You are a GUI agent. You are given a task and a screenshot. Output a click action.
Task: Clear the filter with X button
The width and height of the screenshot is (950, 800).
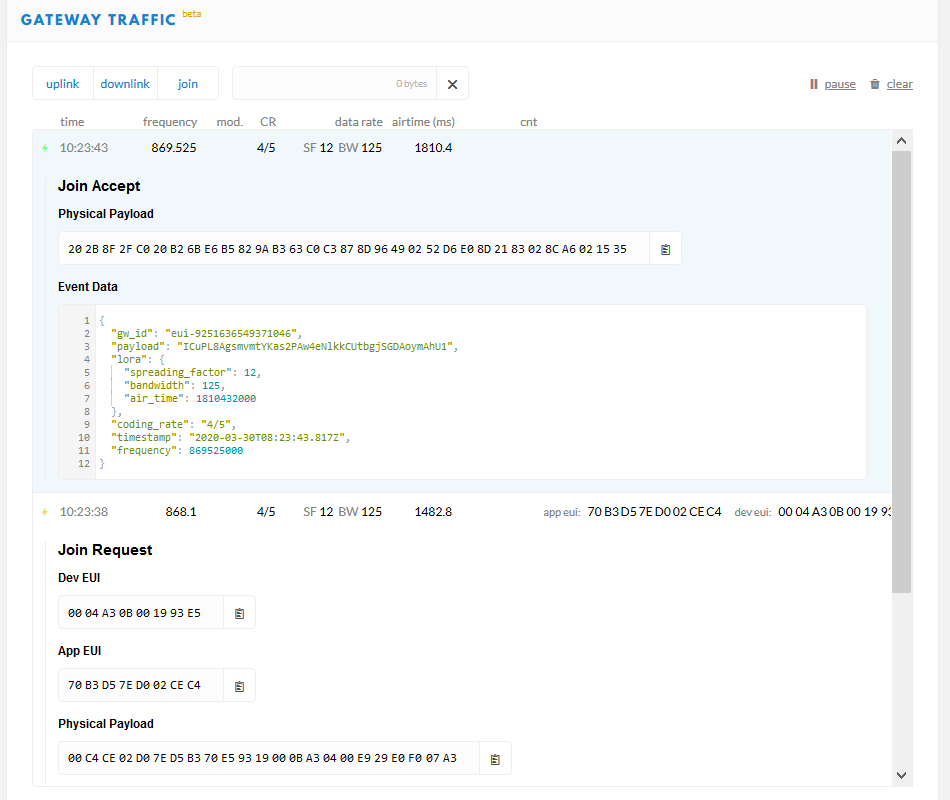pyautogui.click(x=452, y=84)
